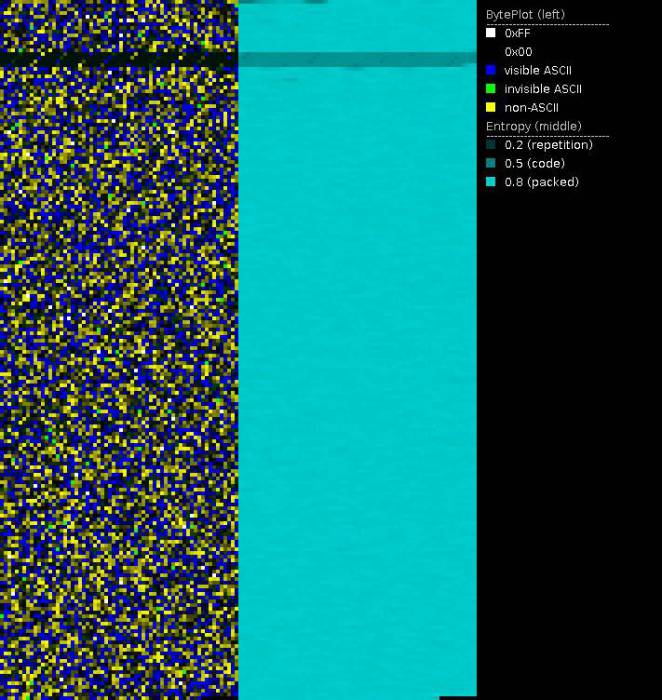662x700 pixels.
Task: Click the '0.5 (code)' label
Action: coord(535,163)
